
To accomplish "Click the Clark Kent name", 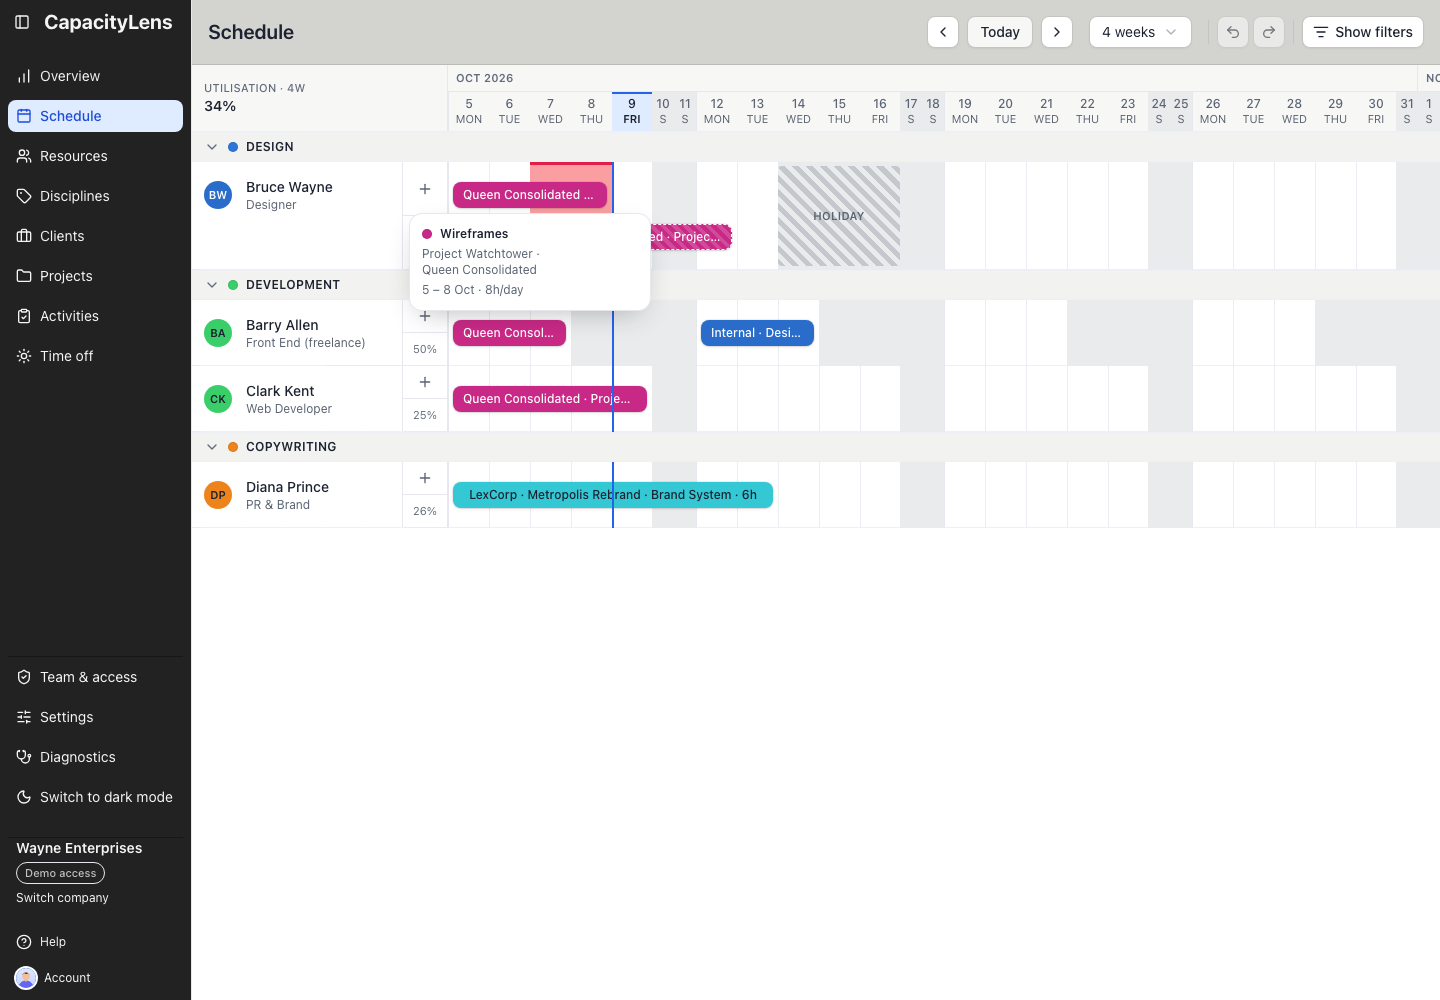I will point(280,391).
